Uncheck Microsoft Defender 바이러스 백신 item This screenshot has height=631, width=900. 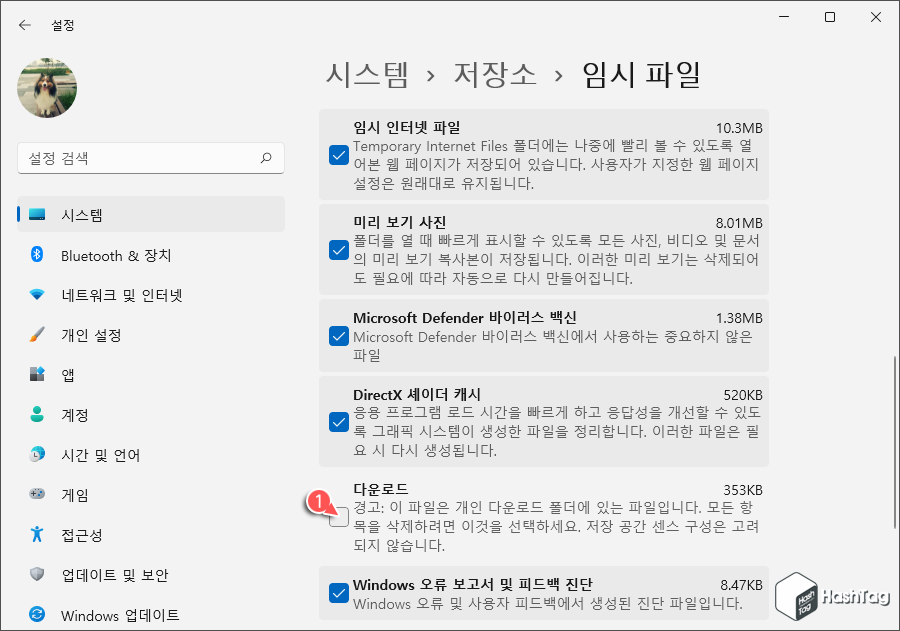point(338,336)
